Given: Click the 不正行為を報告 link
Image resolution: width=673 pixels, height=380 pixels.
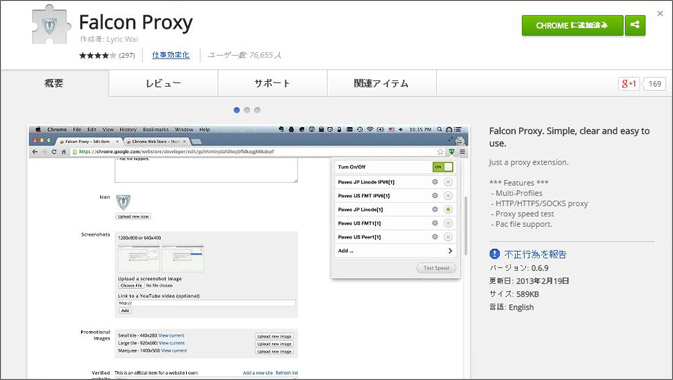Looking at the screenshot, I should point(535,254).
